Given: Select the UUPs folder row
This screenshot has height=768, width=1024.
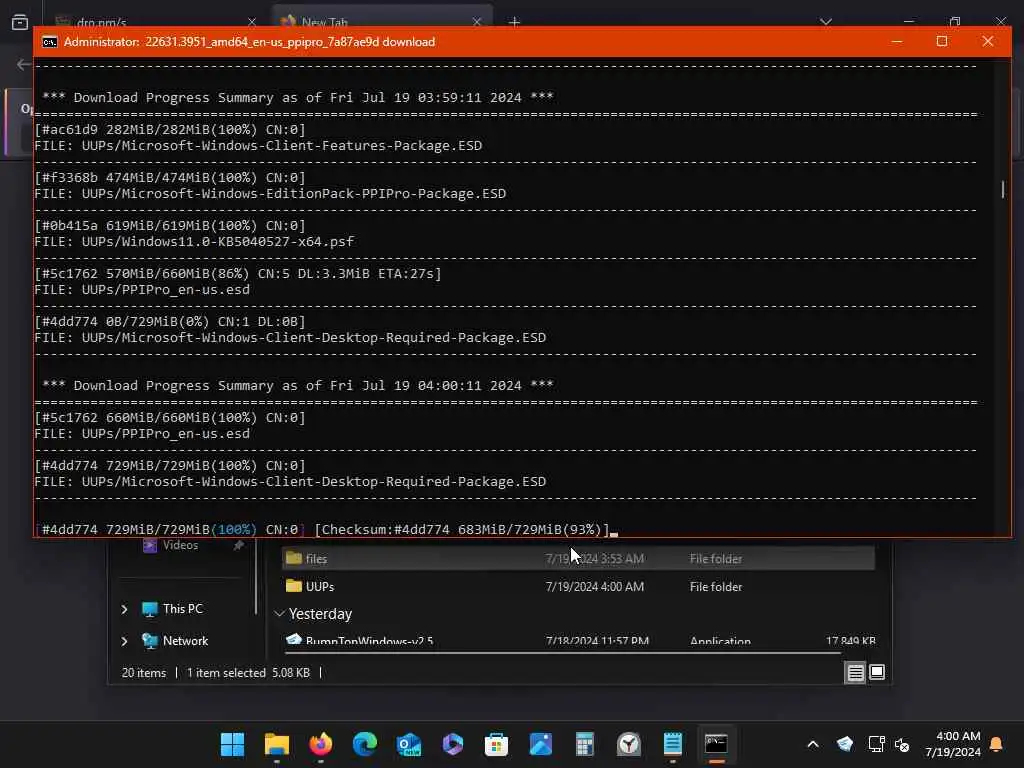Looking at the screenshot, I should point(578,586).
